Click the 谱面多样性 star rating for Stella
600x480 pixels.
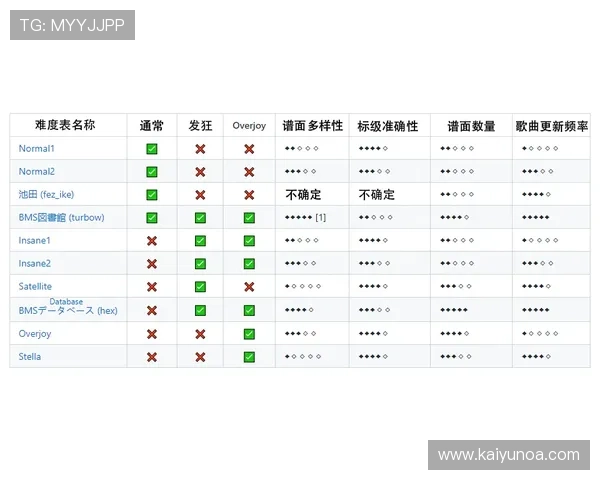click(303, 356)
